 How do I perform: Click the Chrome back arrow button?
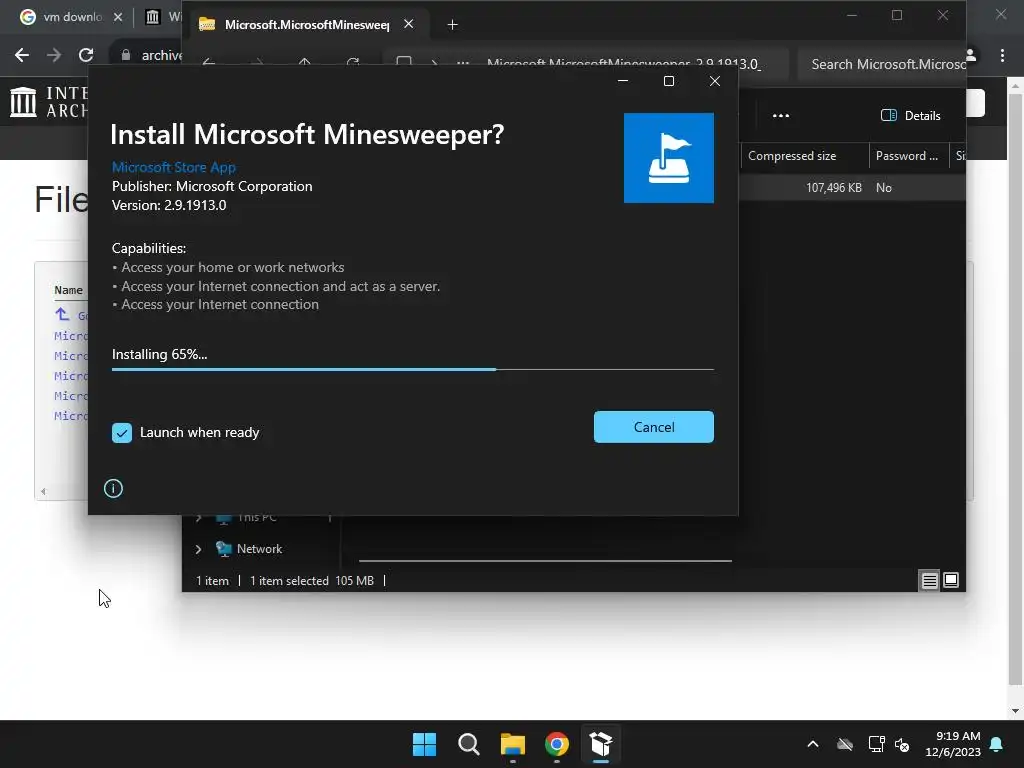click(22, 55)
